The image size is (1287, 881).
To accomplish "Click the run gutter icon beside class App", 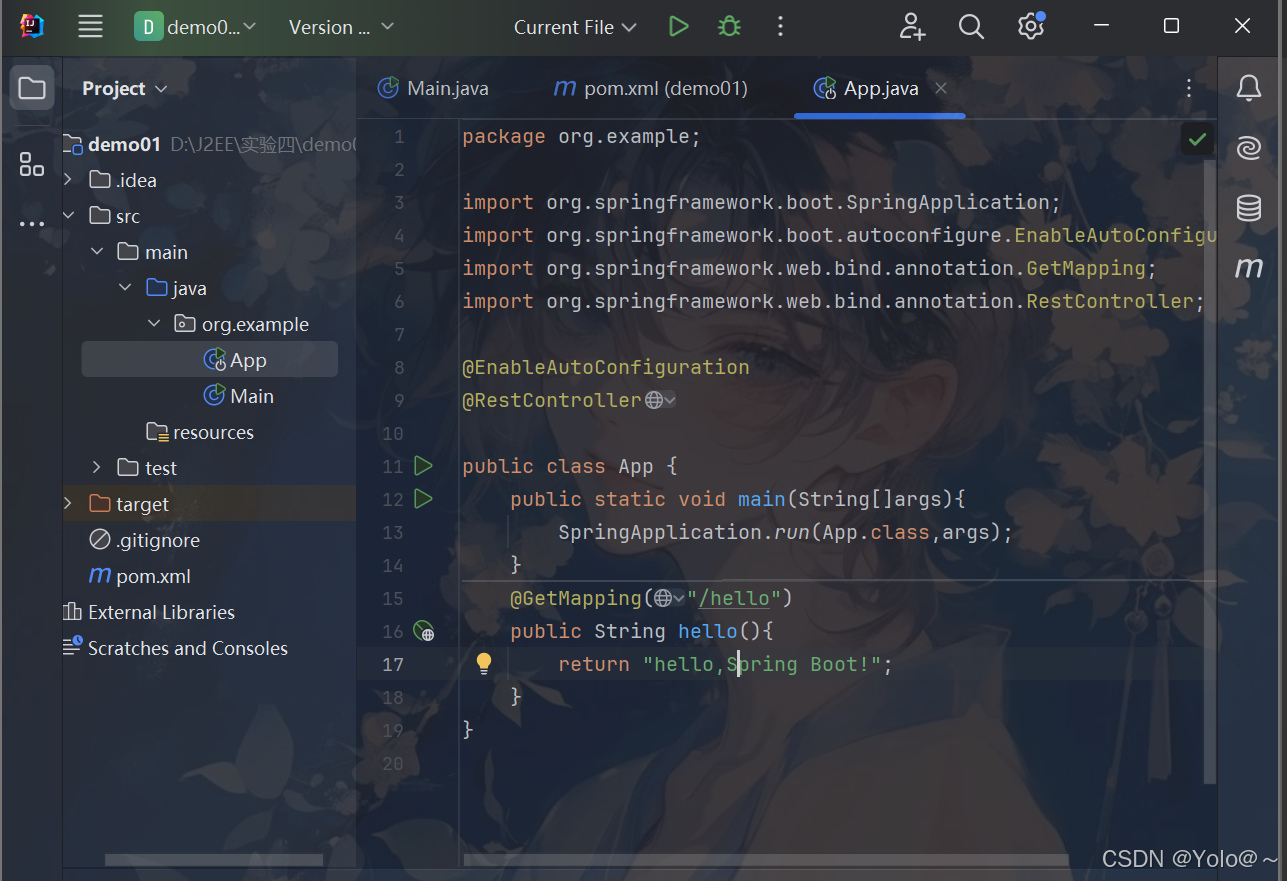I will click(423, 465).
